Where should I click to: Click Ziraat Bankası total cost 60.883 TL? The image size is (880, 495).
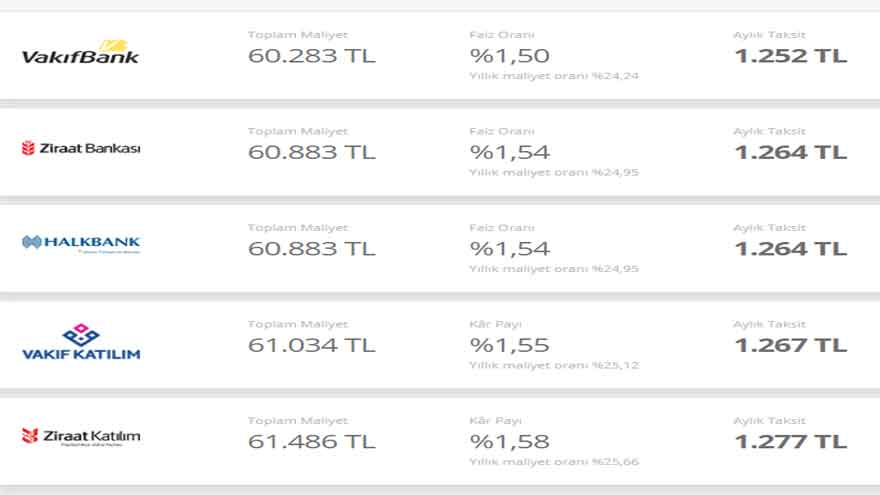click(311, 152)
